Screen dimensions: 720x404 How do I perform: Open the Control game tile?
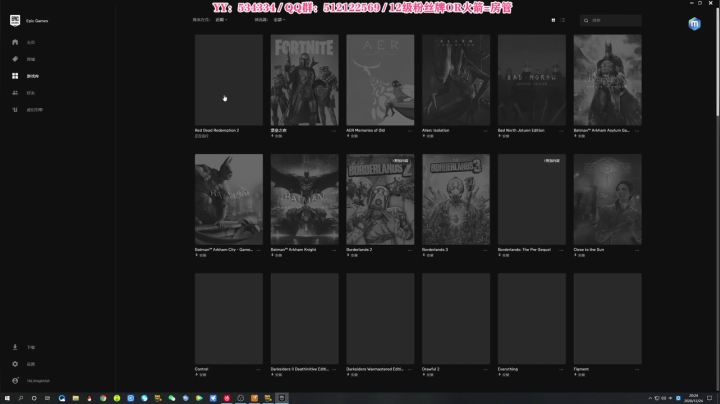pyautogui.click(x=229, y=319)
